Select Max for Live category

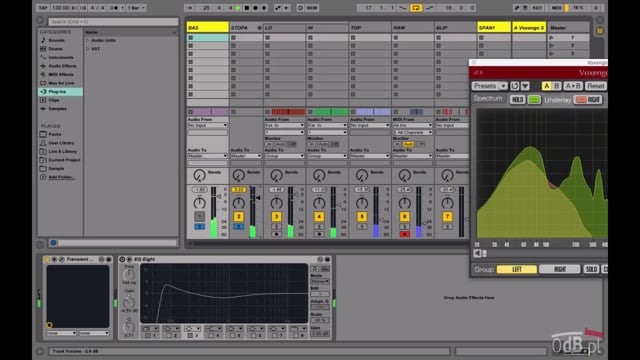tap(61, 83)
